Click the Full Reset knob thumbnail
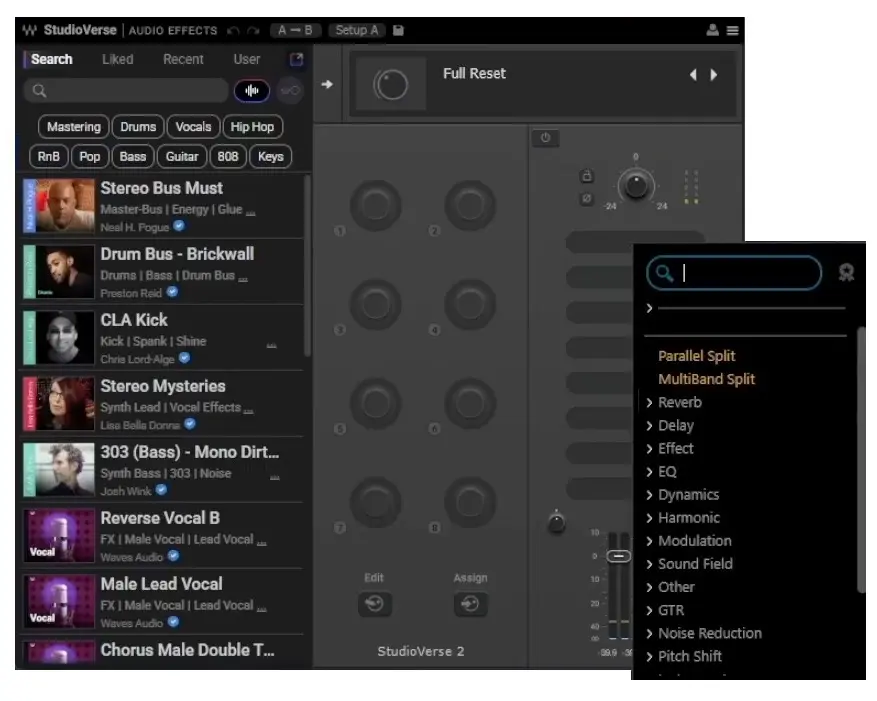This screenshot has width=877, height=701. (391, 84)
